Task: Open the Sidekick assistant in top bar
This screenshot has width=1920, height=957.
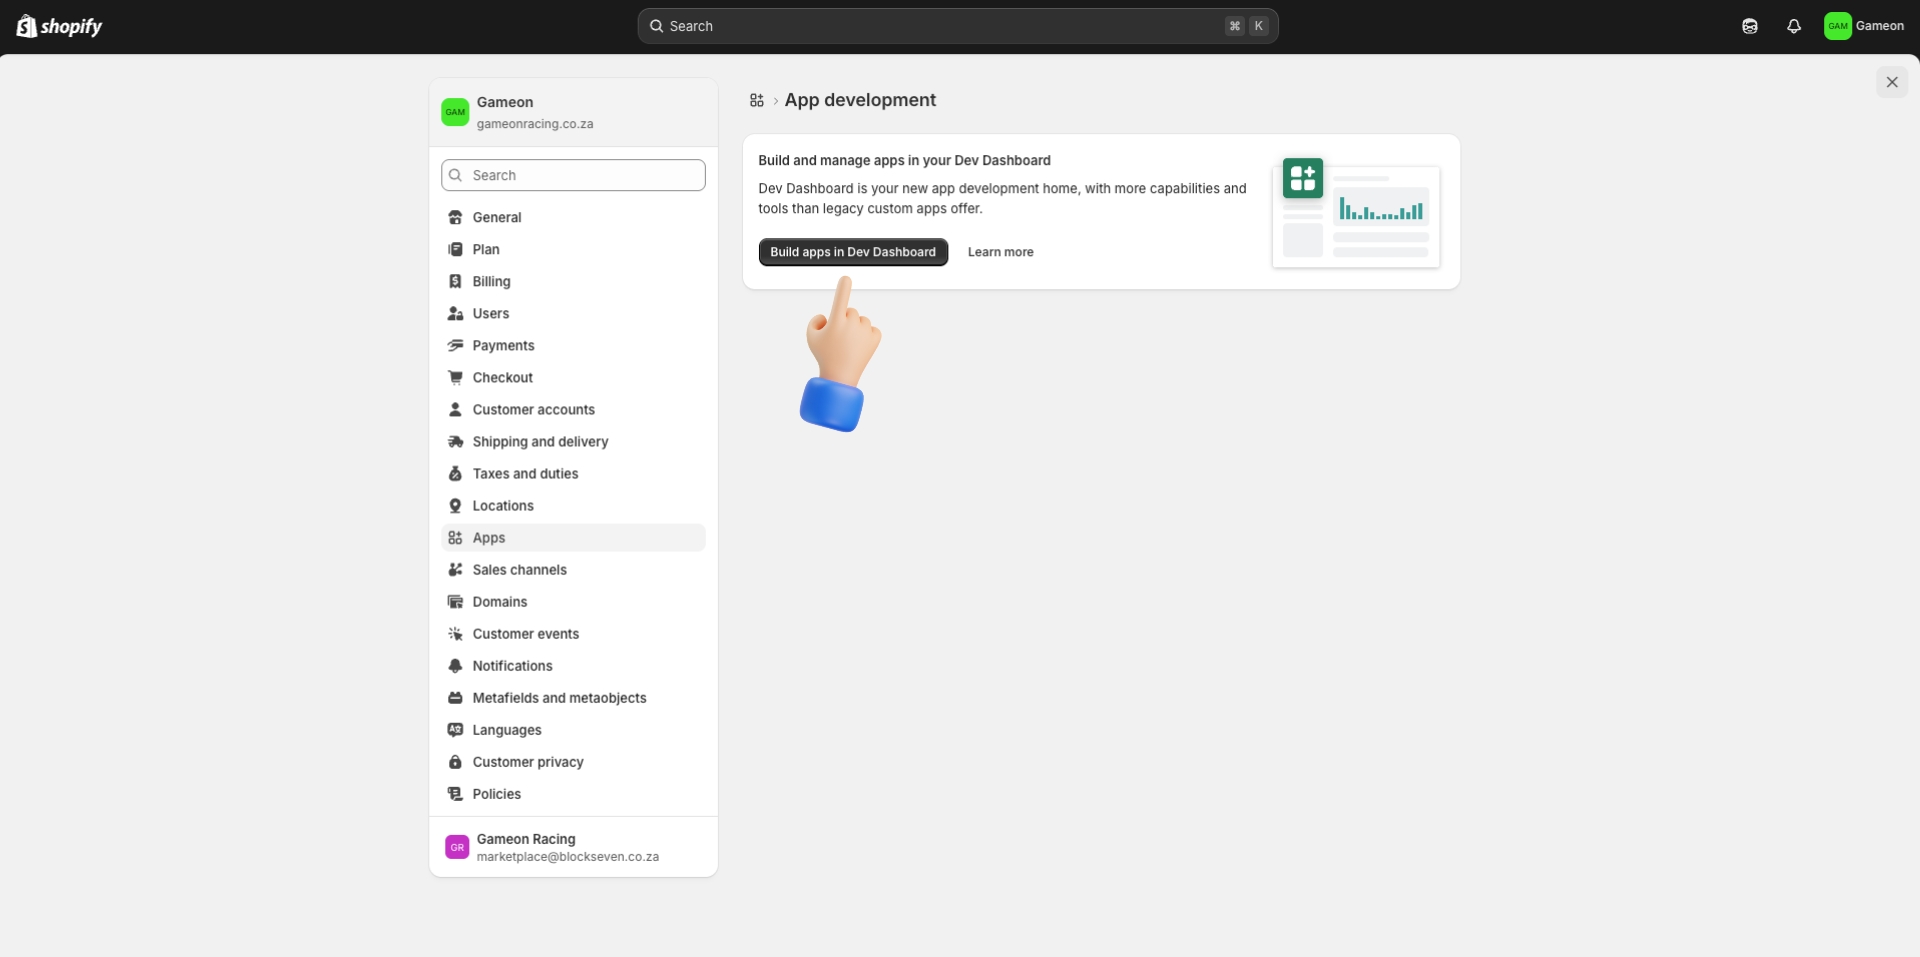Action: pyautogui.click(x=1749, y=26)
